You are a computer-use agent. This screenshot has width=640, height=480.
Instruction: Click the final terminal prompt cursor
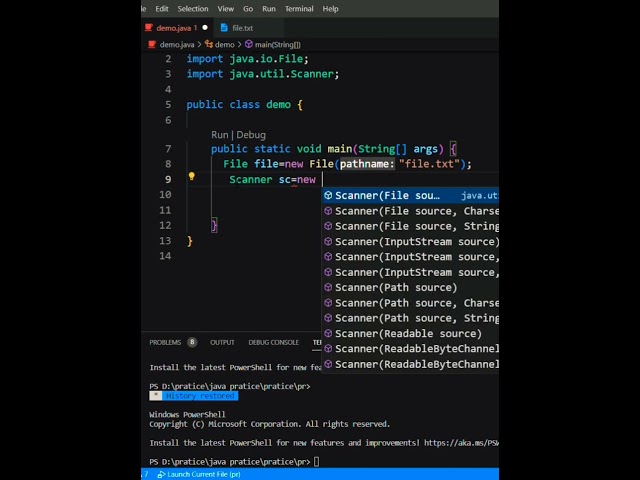click(x=316, y=462)
